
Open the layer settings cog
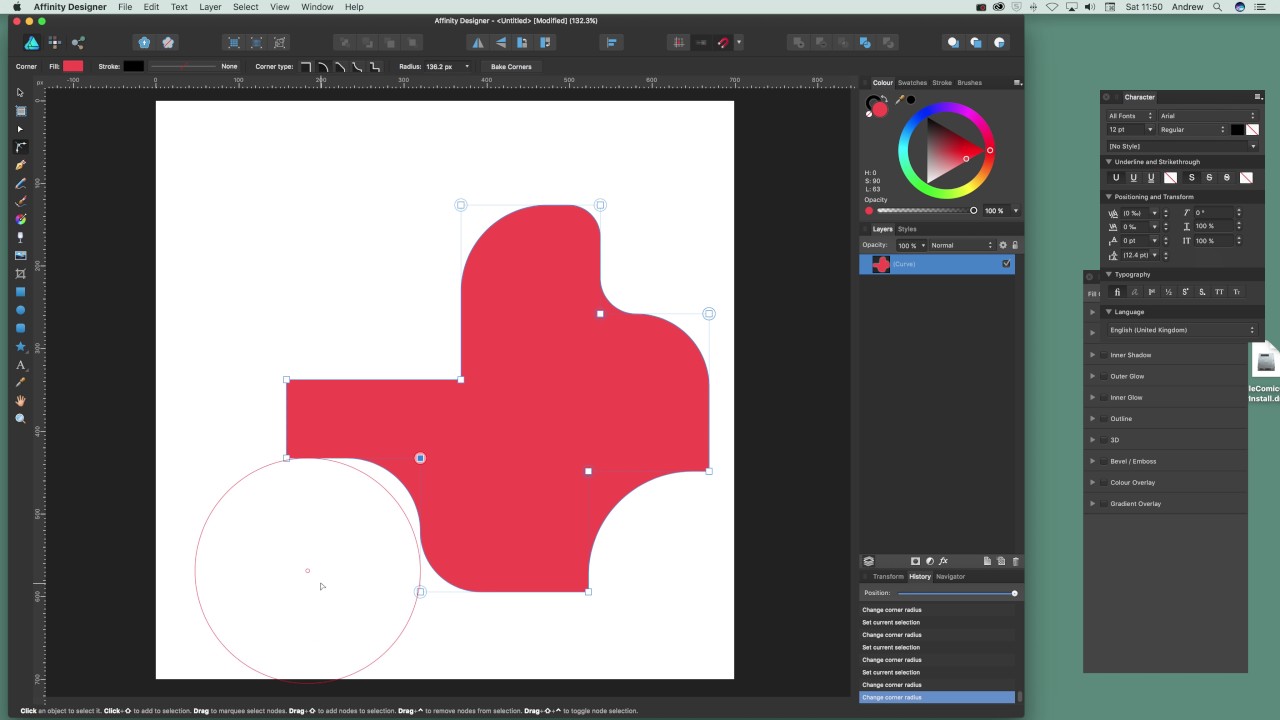pyautogui.click(x=1003, y=245)
